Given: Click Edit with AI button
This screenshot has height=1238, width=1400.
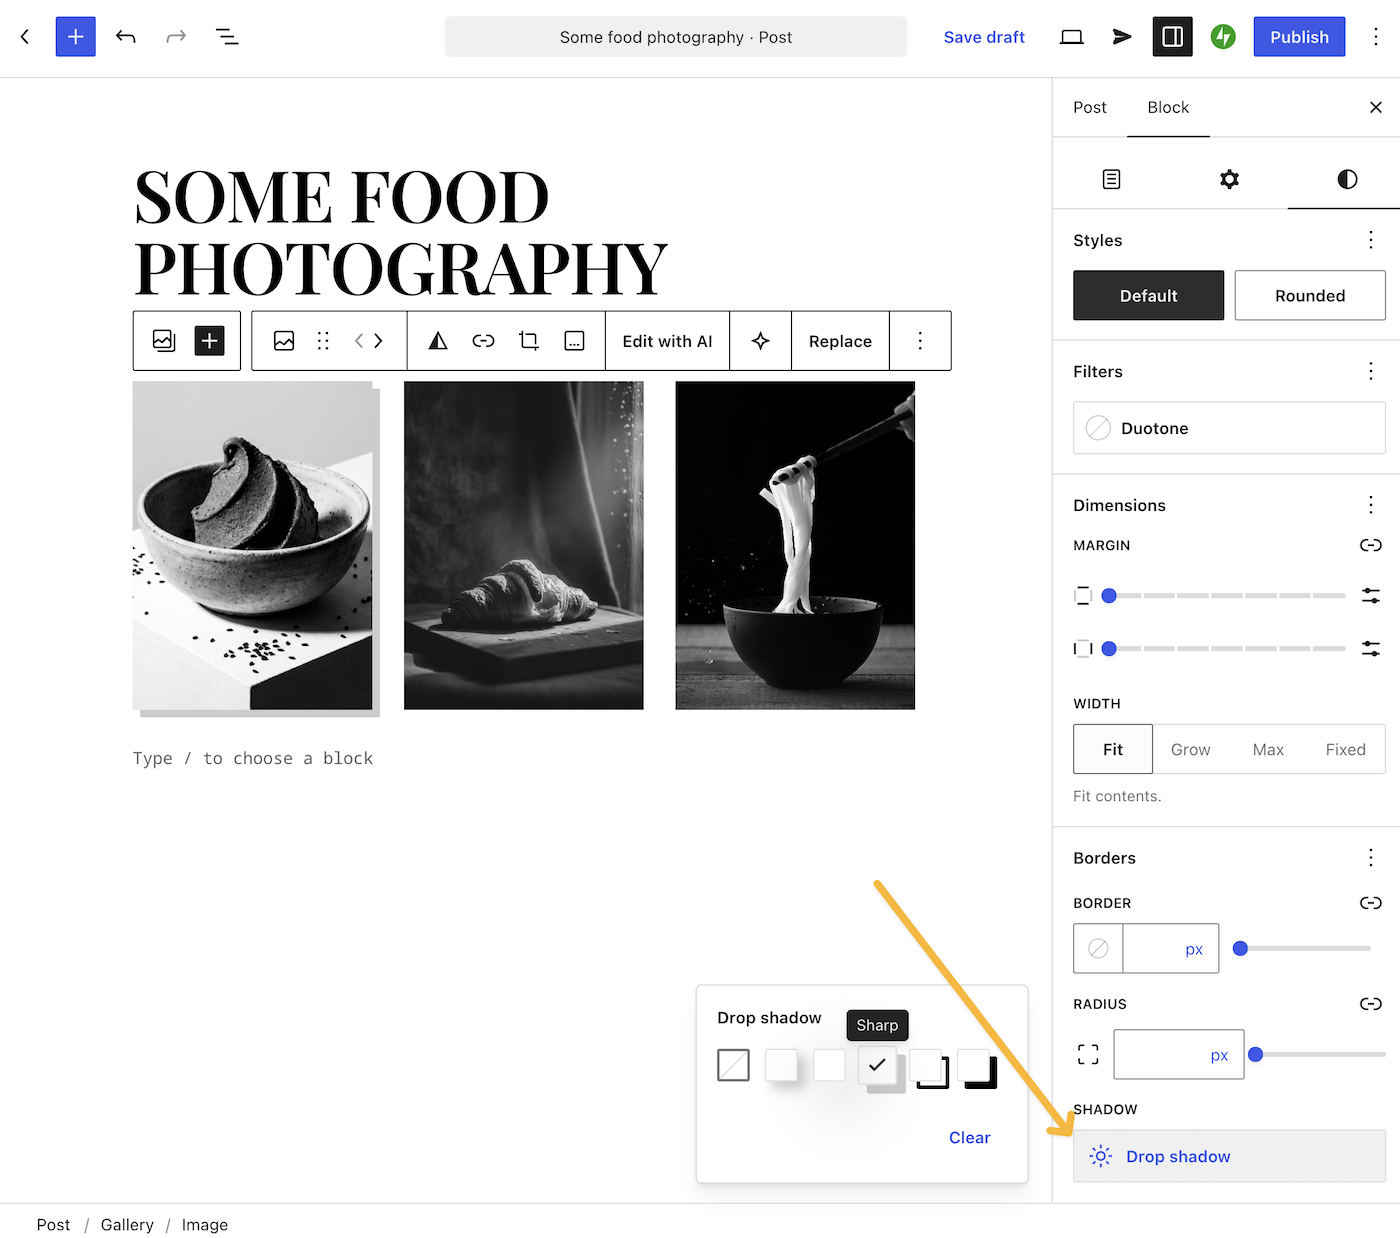Looking at the screenshot, I should (x=668, y=341).
